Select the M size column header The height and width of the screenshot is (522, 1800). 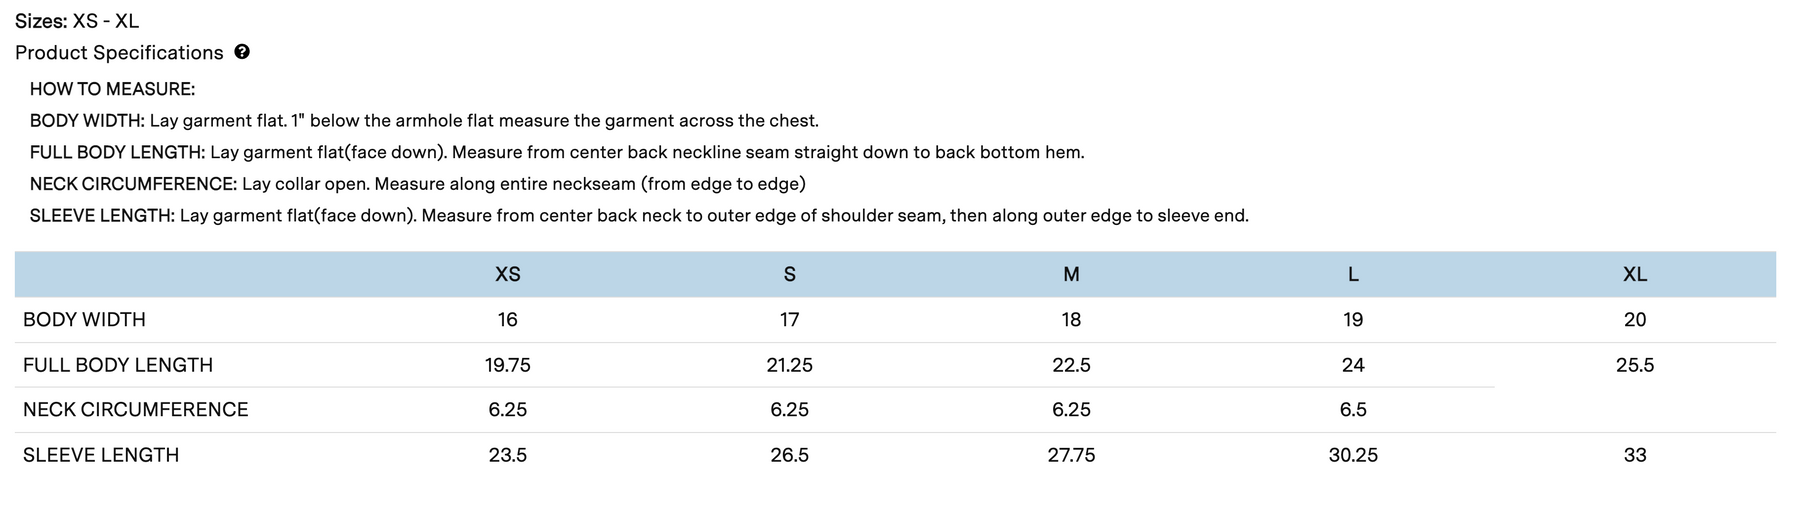click(1071, 274)
